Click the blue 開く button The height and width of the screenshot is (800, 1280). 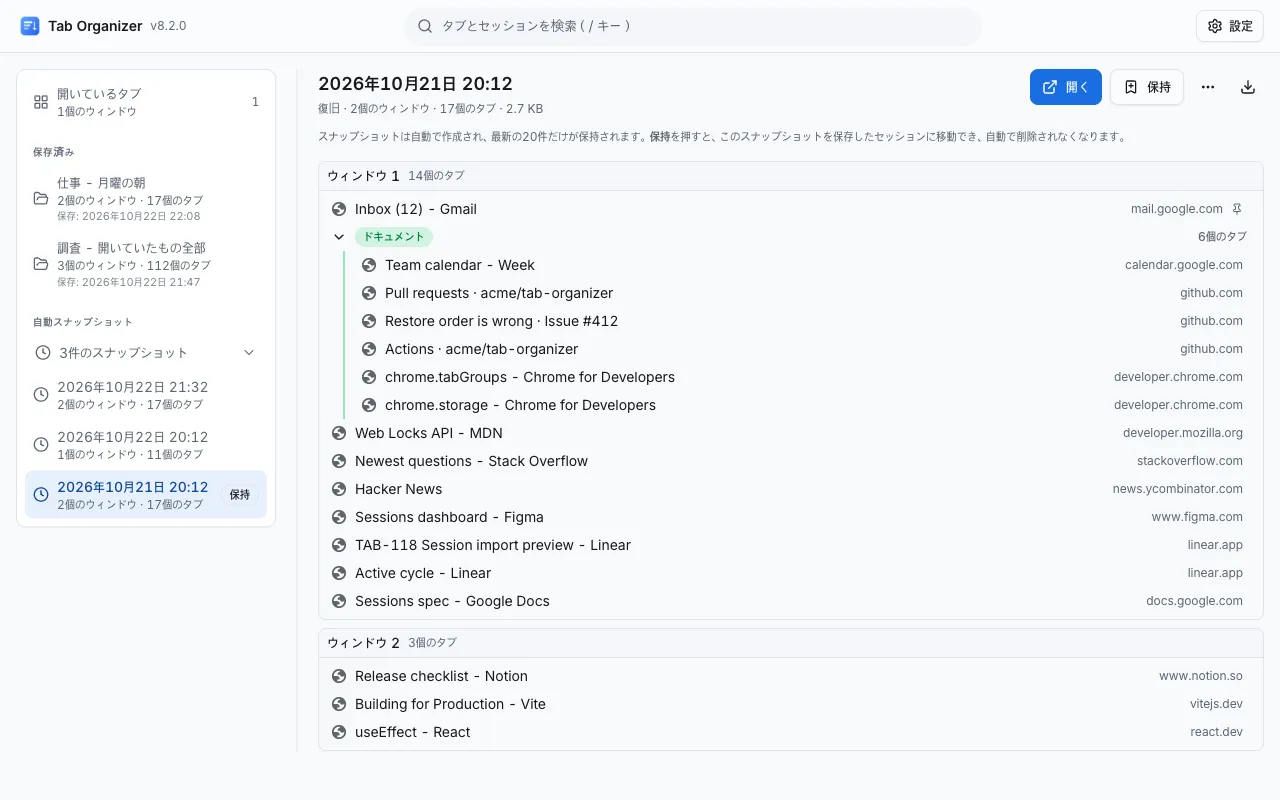point(1066,87)
